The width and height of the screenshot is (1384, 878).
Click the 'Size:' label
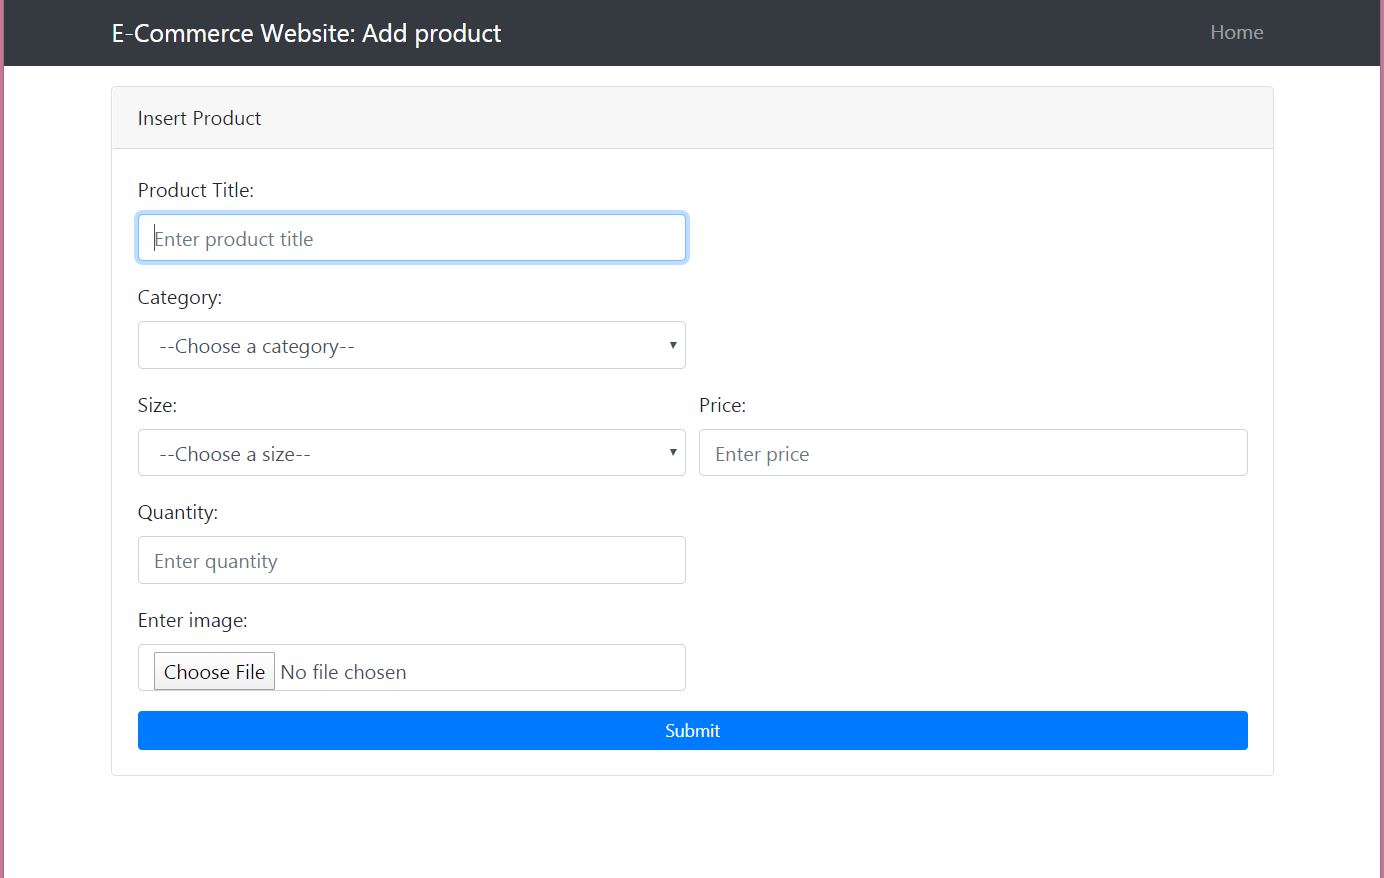157,405
